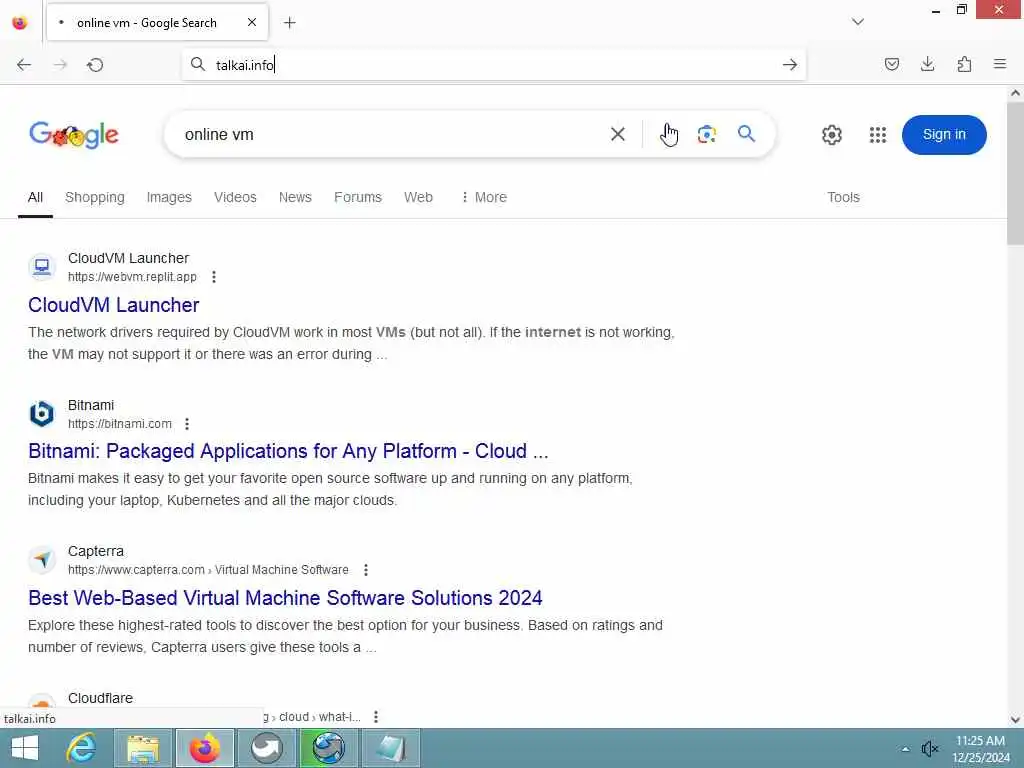
Task: Open the Windows Start button
Action: click(25, 748)
